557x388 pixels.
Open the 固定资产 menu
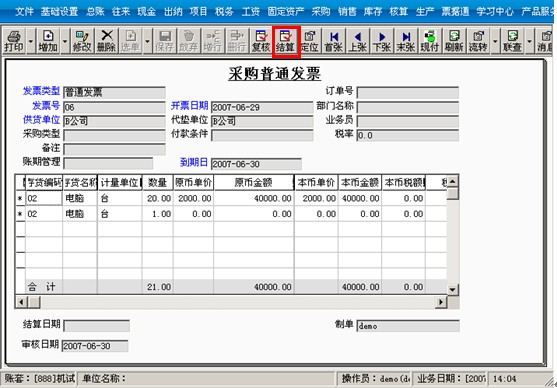click(286, 11)
